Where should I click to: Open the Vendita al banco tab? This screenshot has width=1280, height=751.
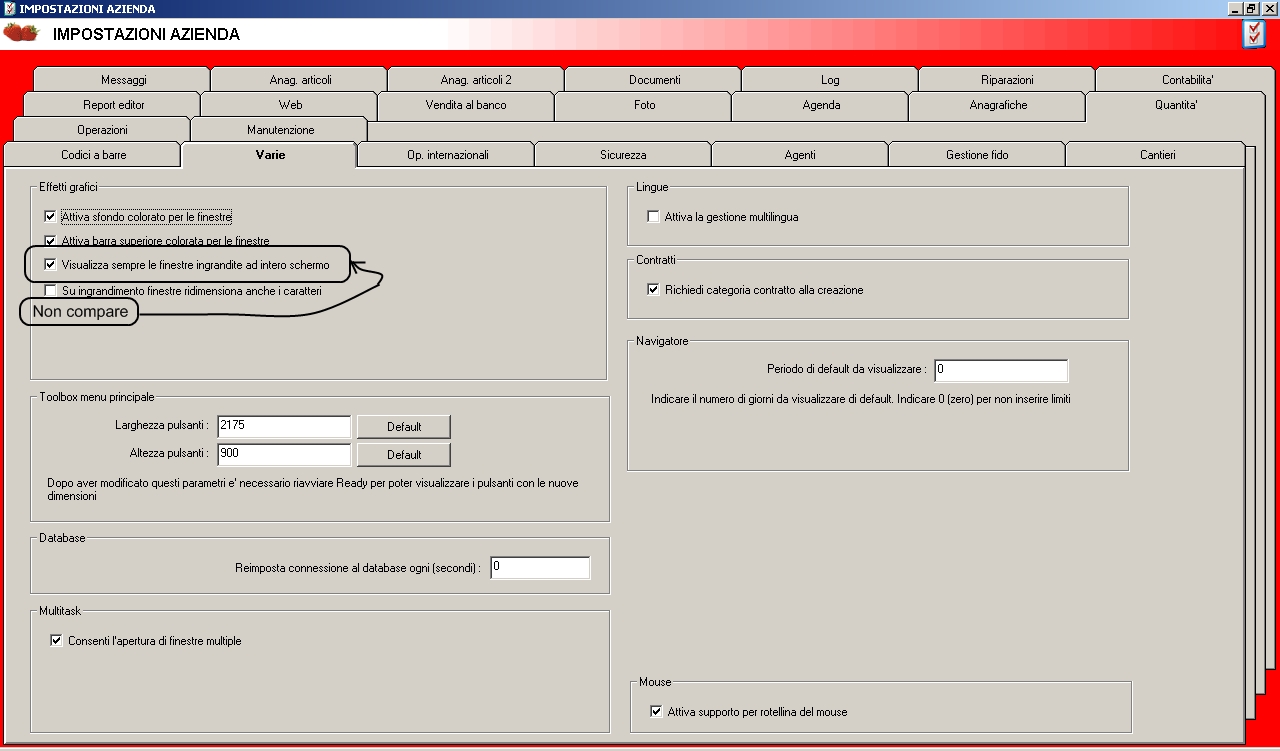pyautogui.click(x=466, y=105)
